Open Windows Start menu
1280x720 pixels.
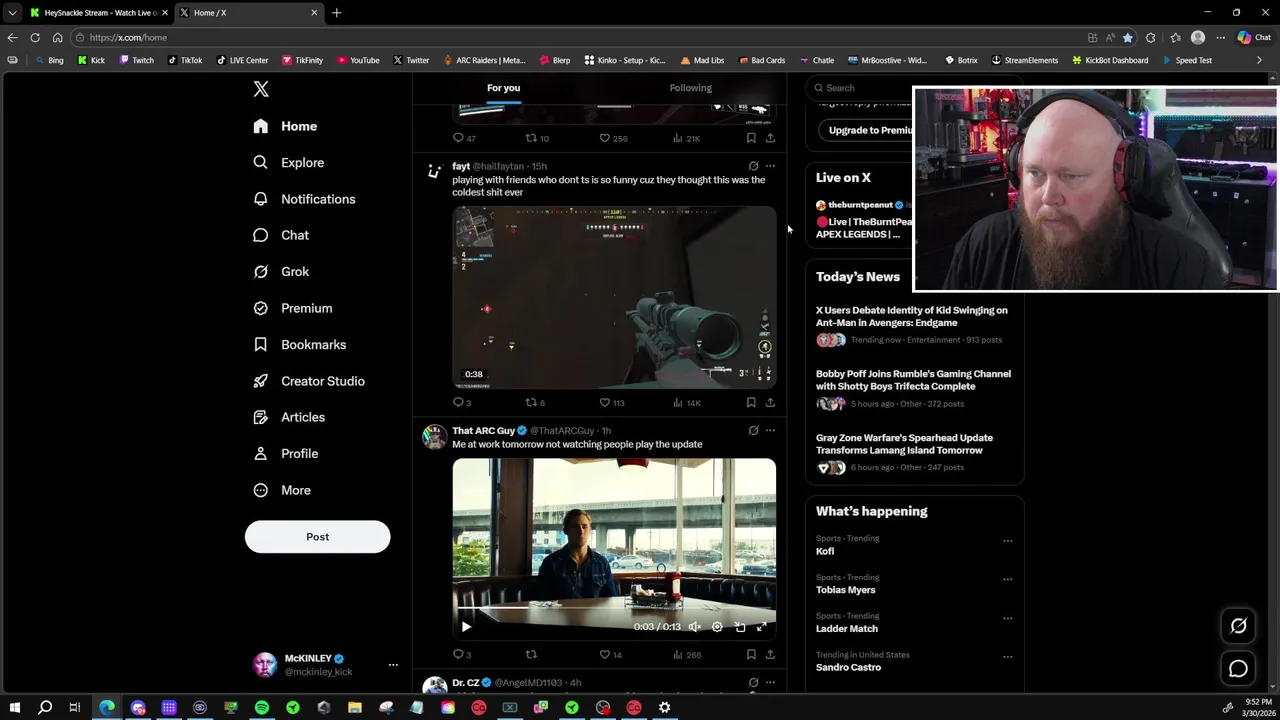[x=14, y=708]
